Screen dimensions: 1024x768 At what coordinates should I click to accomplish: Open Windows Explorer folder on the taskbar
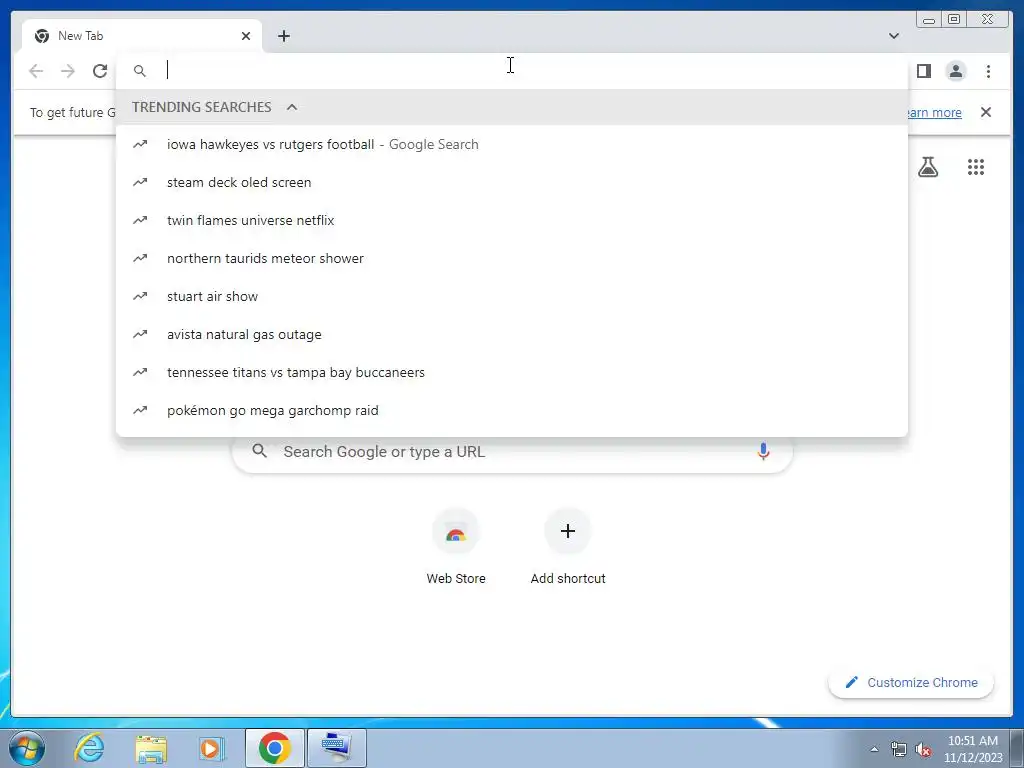coord(151,748)
